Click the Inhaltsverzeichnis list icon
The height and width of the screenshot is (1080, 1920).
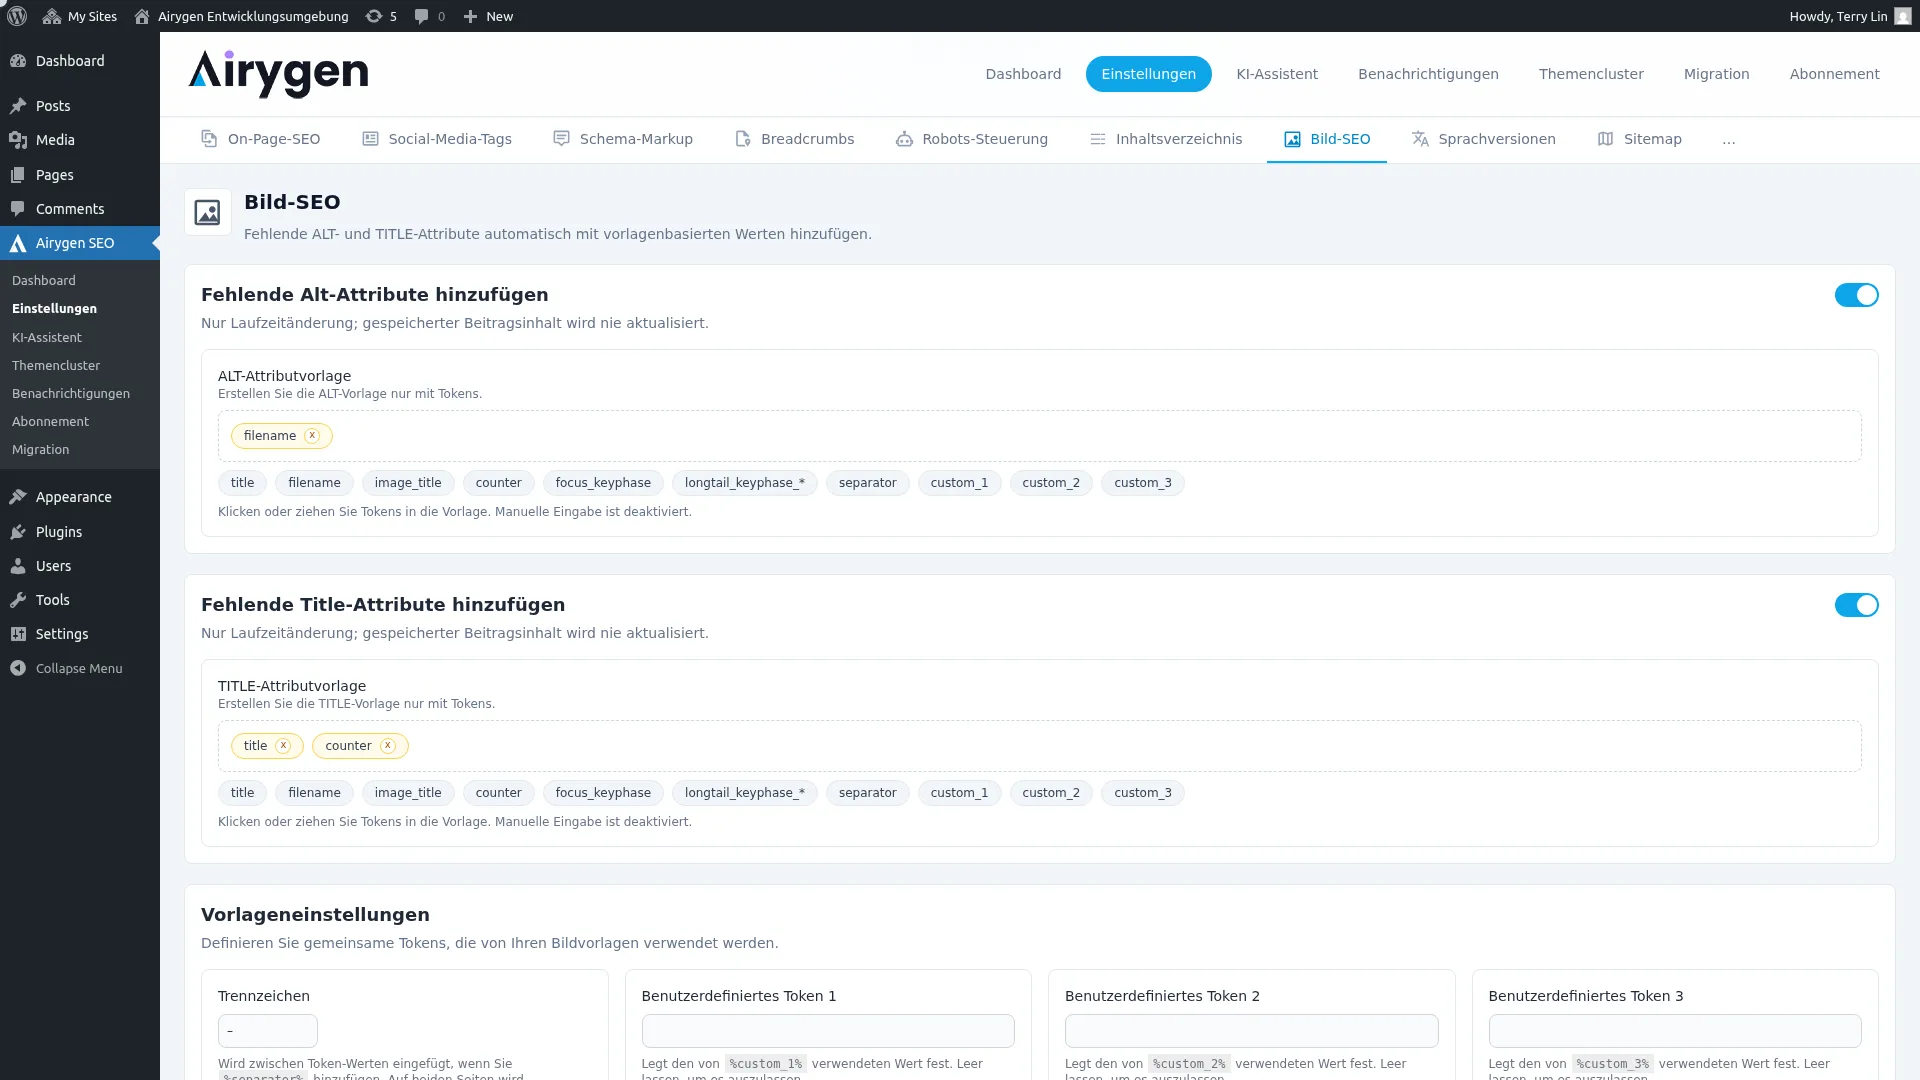tap(1097, 139)
